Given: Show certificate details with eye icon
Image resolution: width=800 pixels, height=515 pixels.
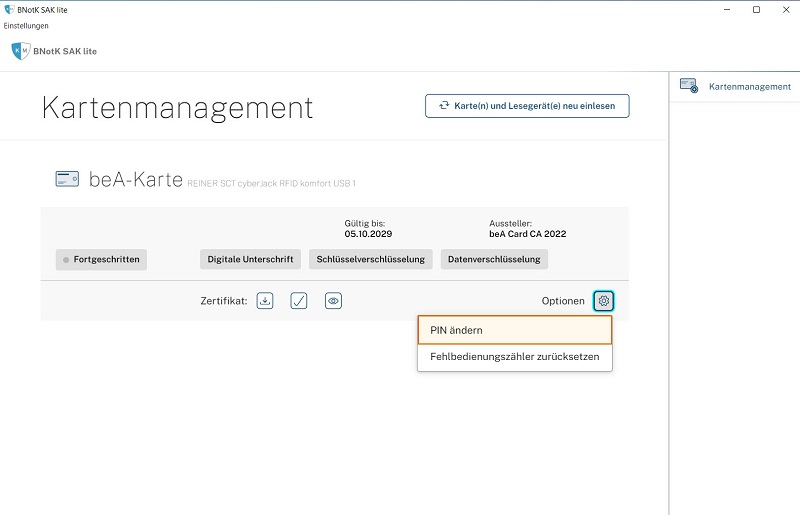Looking at the screenshot, I should 334,300.
